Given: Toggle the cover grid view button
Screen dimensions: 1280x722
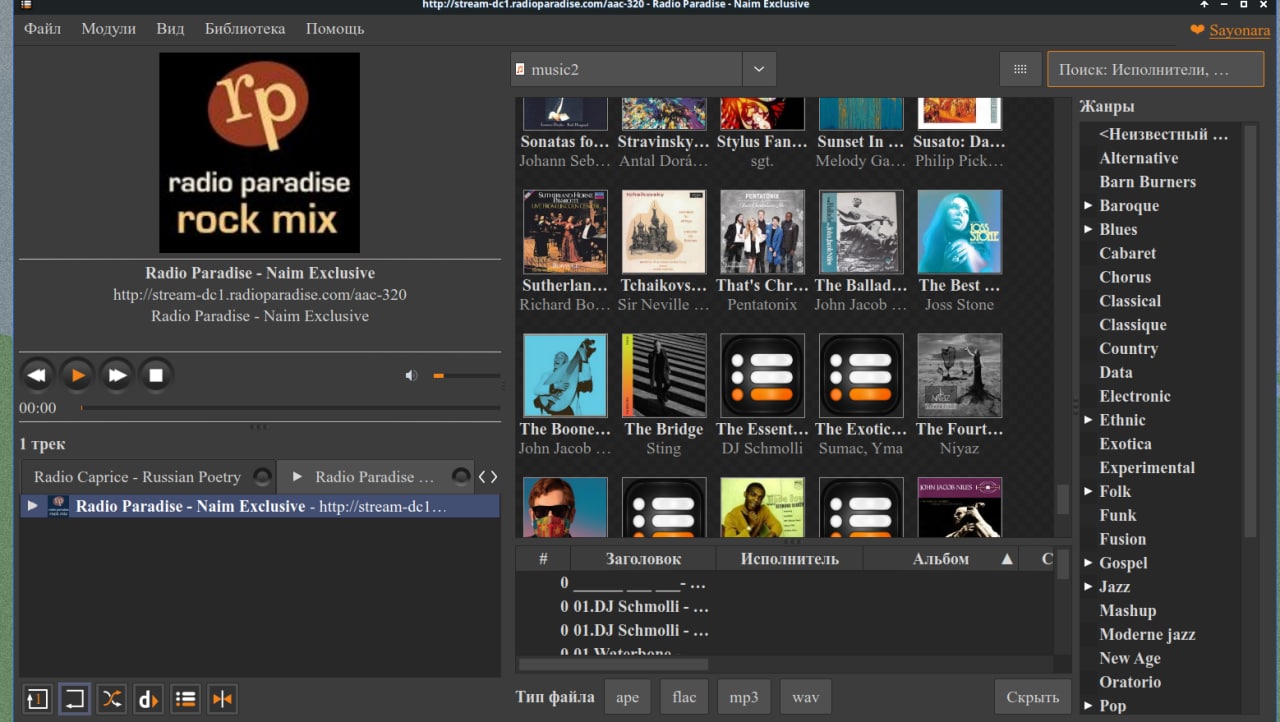Looking at the screenshot, I should point(1020,69).
